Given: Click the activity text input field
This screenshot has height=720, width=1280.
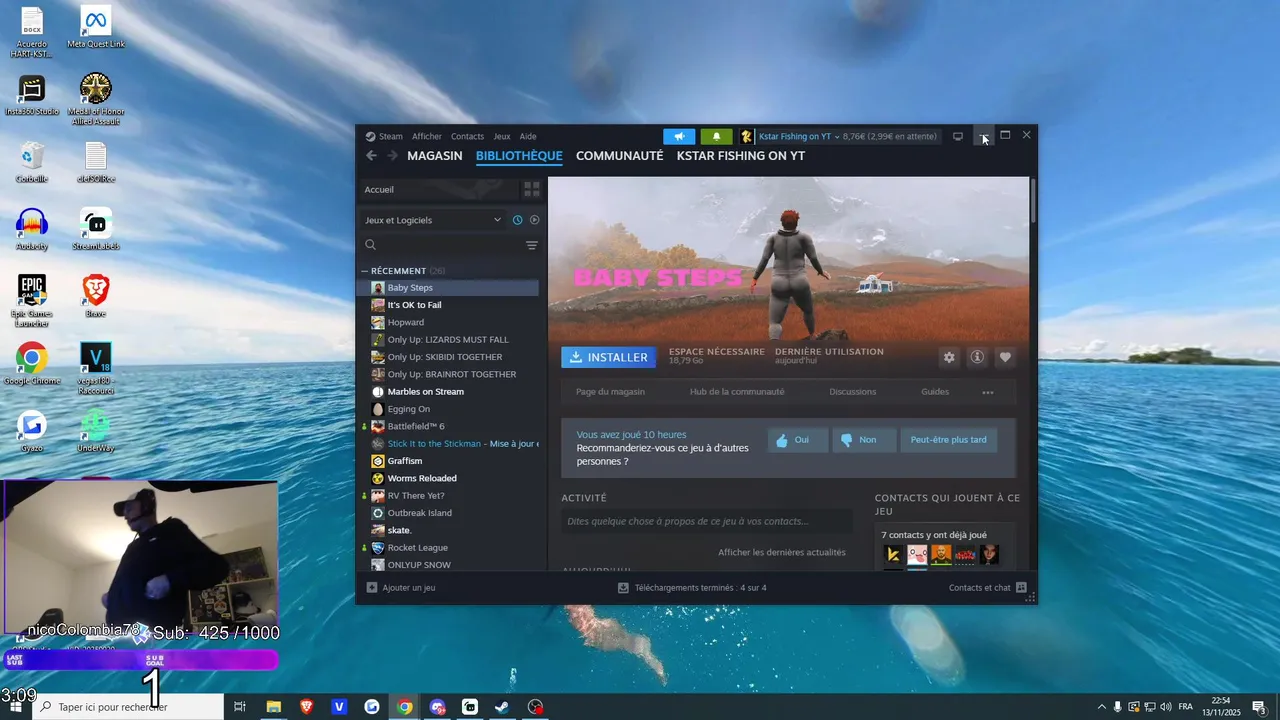Looking at the screenshot, I should 707,521.
